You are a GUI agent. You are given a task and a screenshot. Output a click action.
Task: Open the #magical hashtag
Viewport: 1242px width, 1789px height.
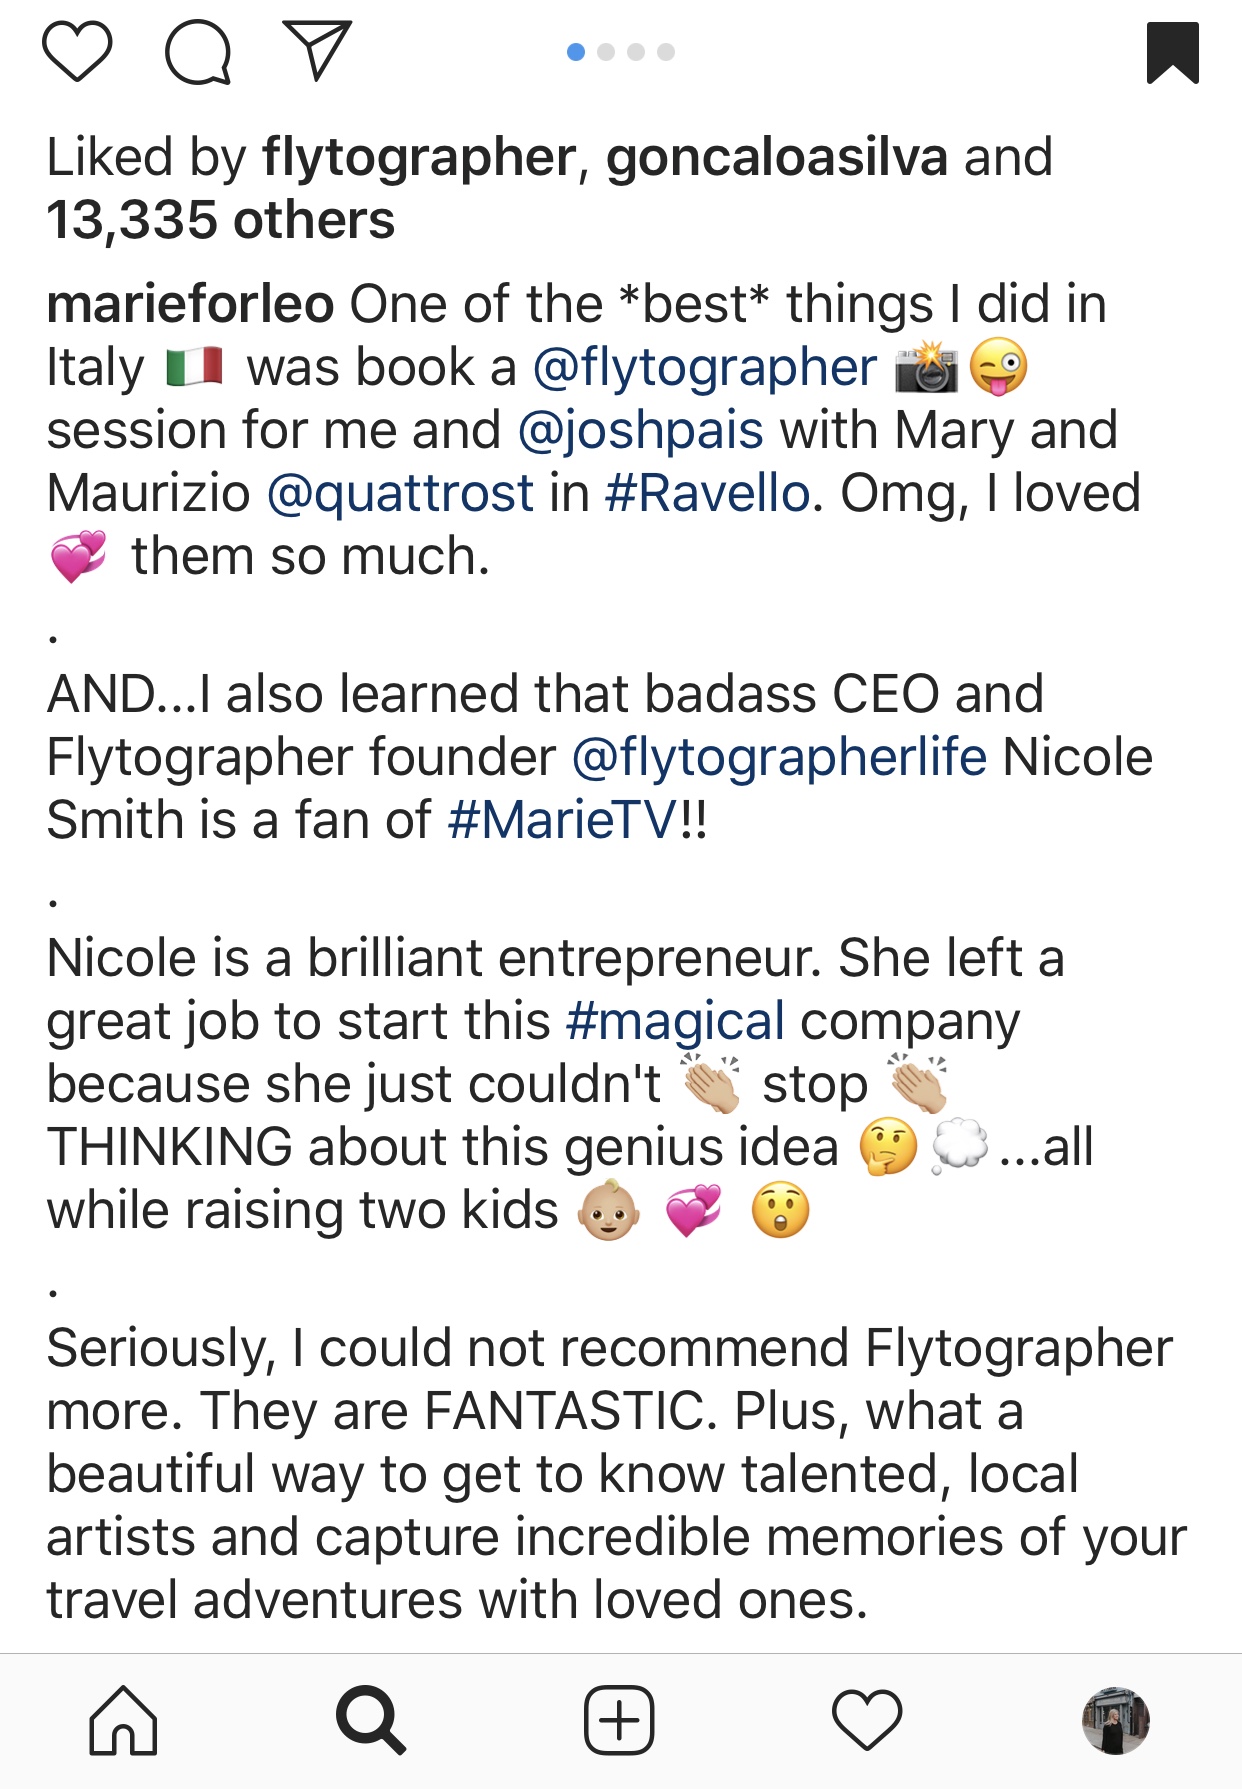click(675, 1021)
